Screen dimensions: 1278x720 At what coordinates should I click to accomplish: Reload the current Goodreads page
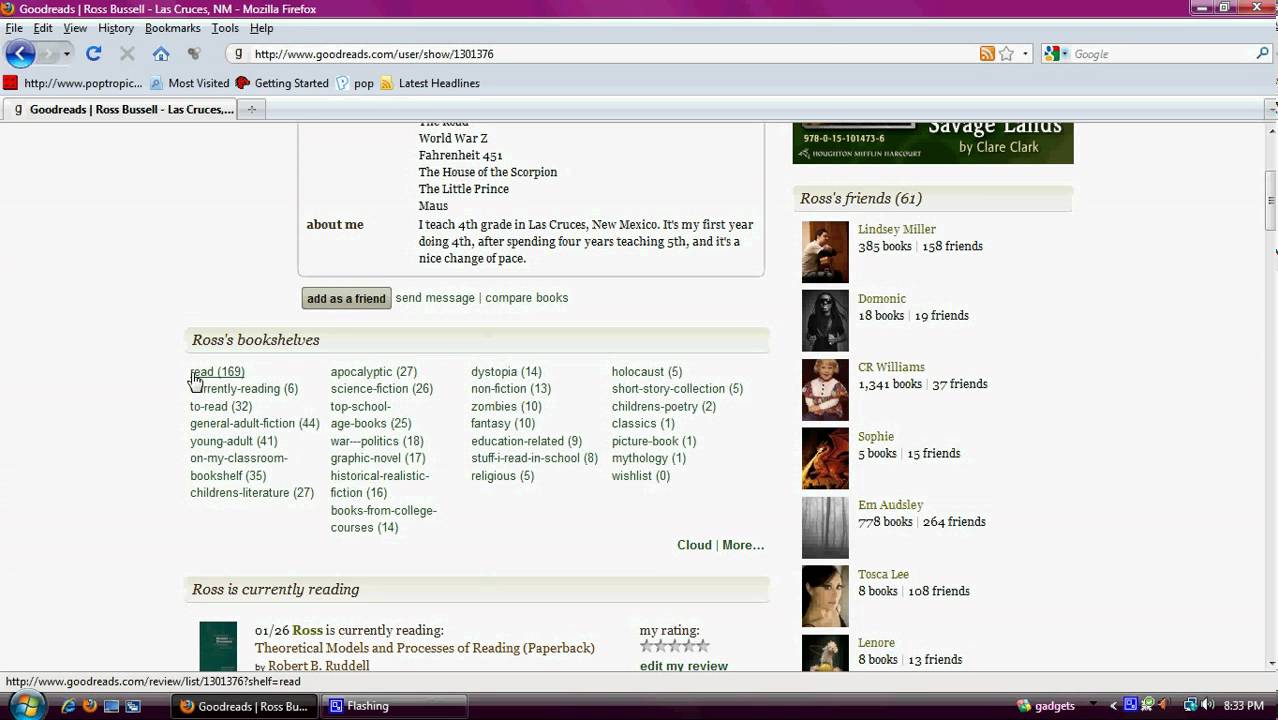click(x=94, y=54)
